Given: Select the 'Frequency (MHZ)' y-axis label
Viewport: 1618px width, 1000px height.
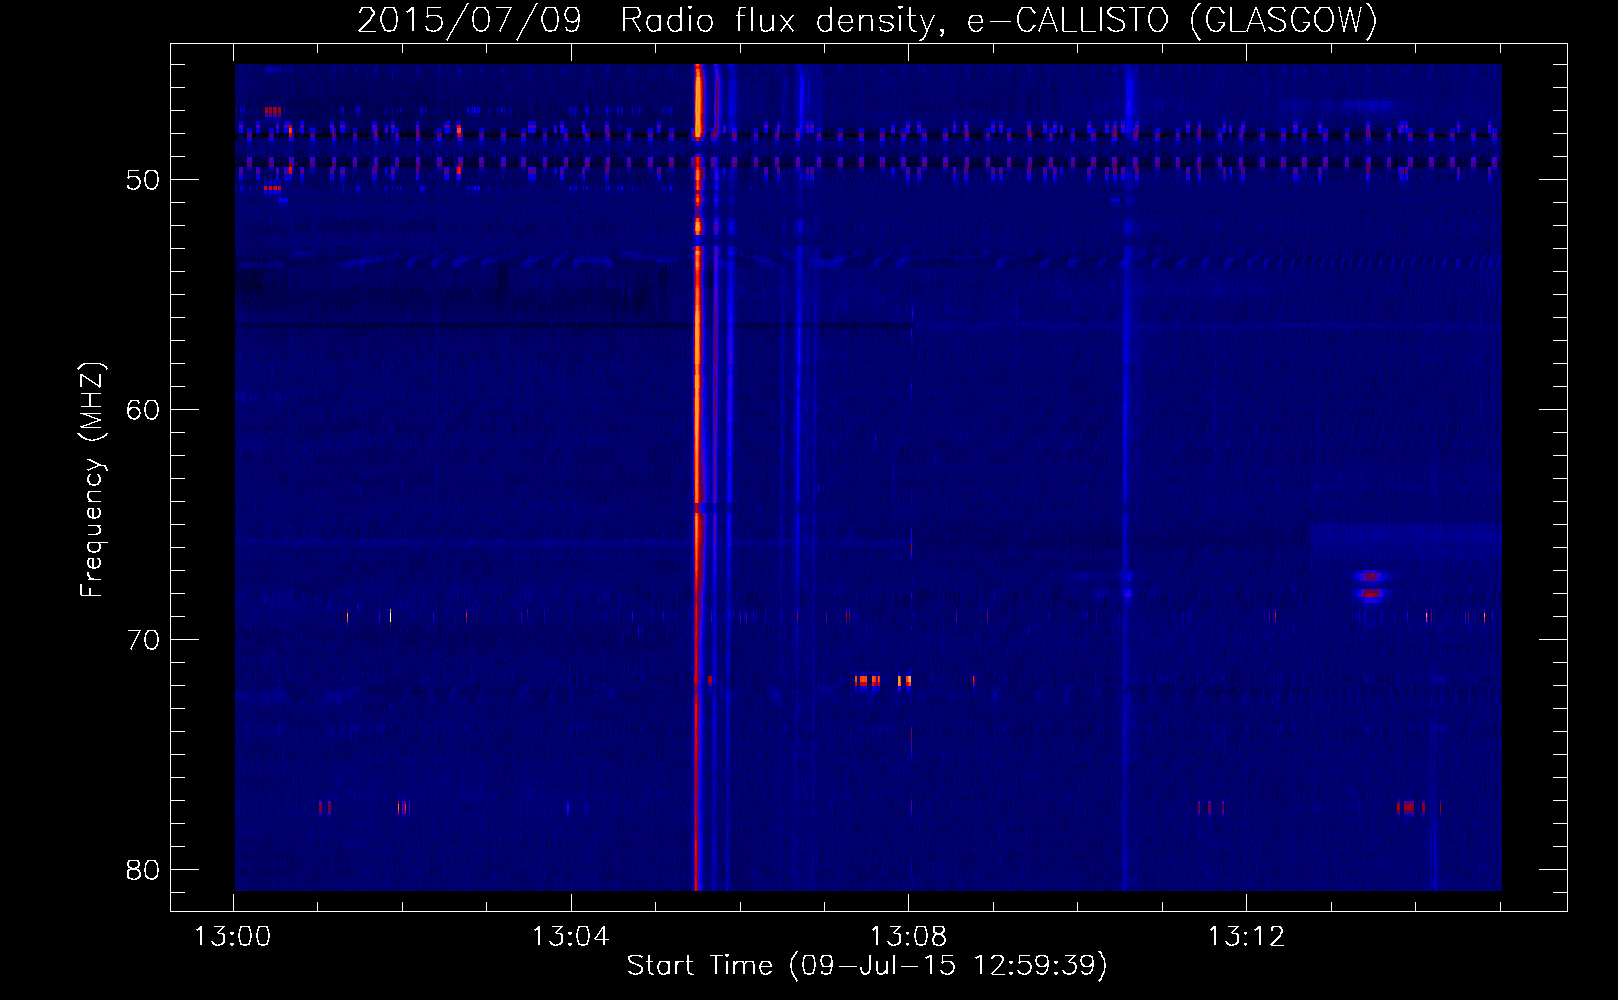Looking at the screenshot, I should (x=92, y=480).
